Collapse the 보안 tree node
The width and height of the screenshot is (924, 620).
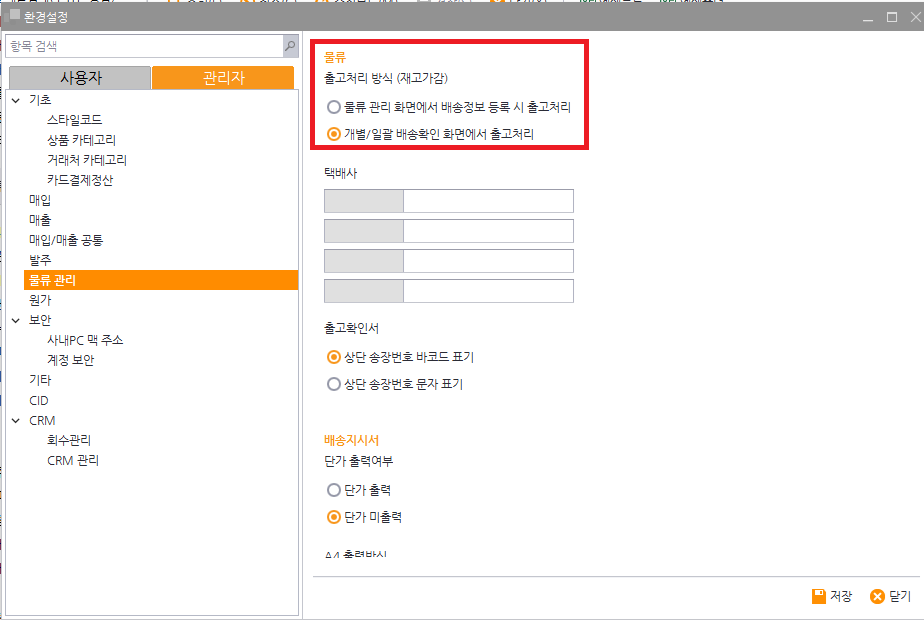(x=15, y=320)
